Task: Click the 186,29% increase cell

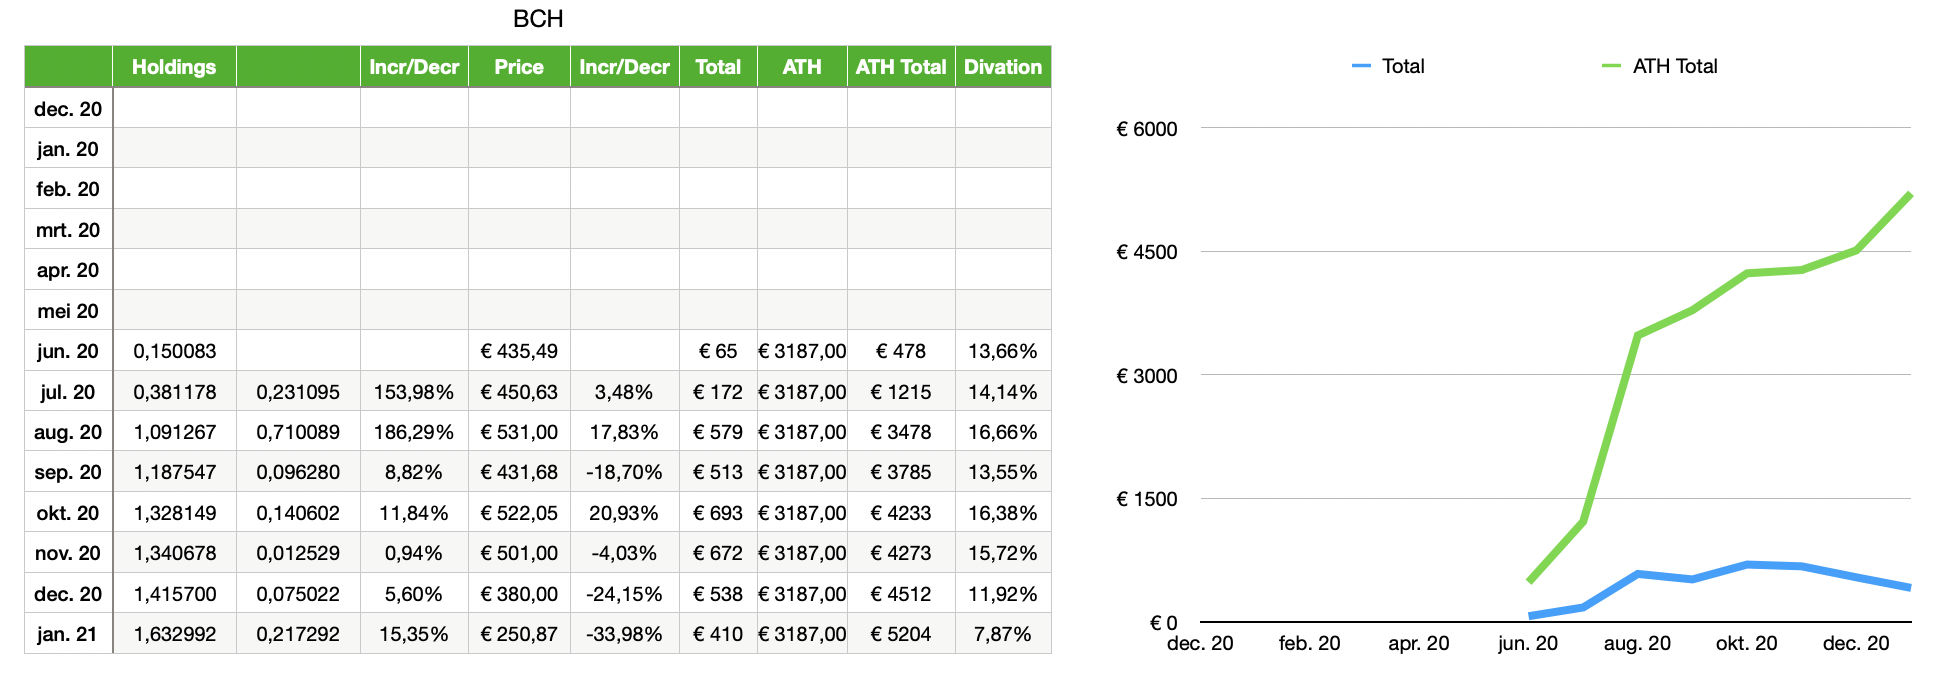Action: click(414, 432)
